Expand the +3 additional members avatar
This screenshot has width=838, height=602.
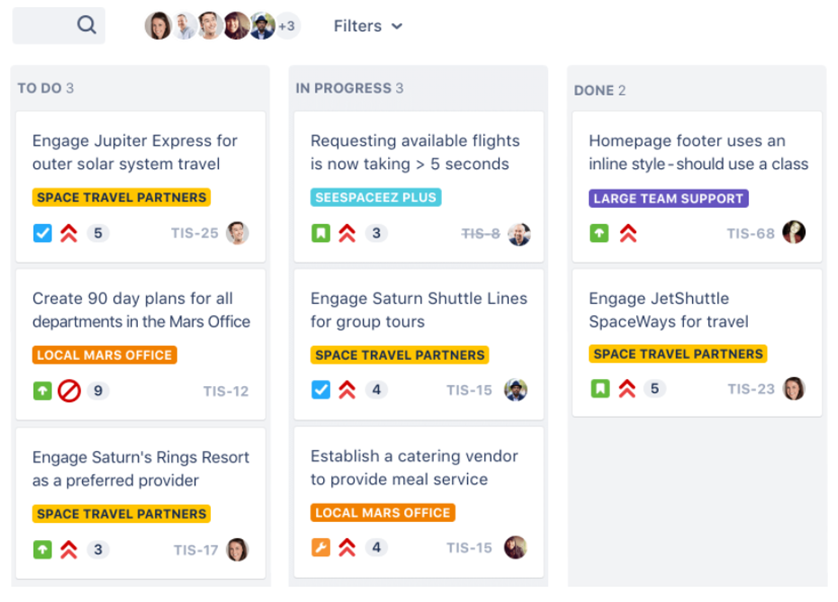(x=288, y=26)
